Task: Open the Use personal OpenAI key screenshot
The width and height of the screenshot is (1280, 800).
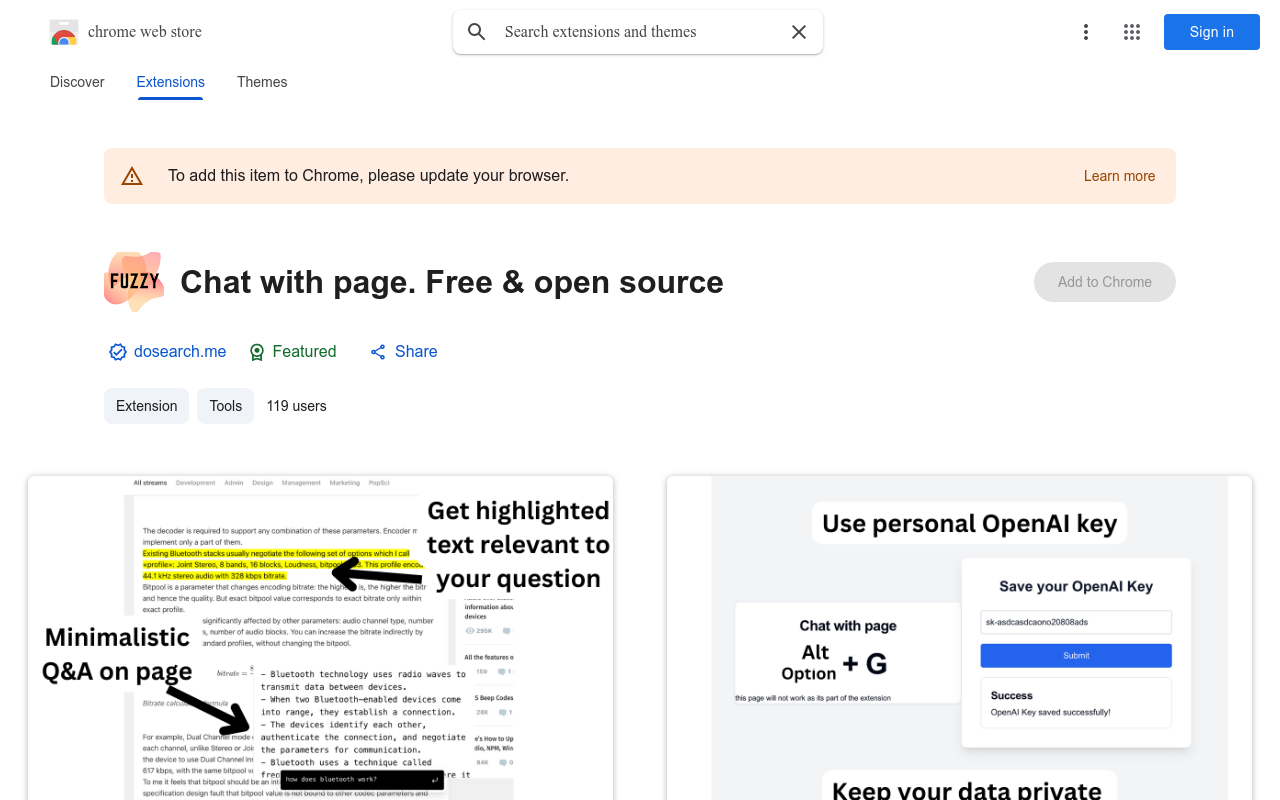Action: pyautogui.click(x=959, y=638)
